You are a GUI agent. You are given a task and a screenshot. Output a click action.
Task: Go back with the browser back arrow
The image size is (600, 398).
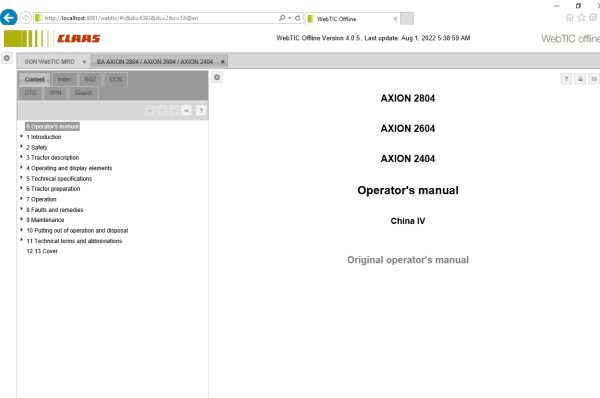tap(8, 18)
